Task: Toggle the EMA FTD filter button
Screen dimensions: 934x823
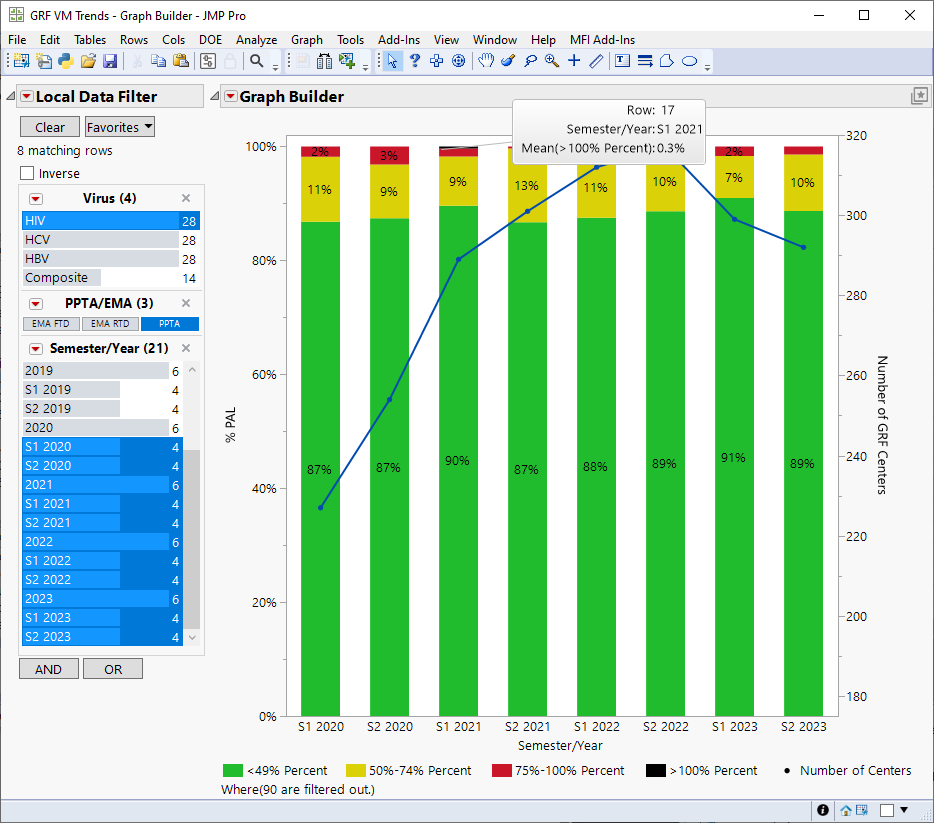Action: click(50, 323)
